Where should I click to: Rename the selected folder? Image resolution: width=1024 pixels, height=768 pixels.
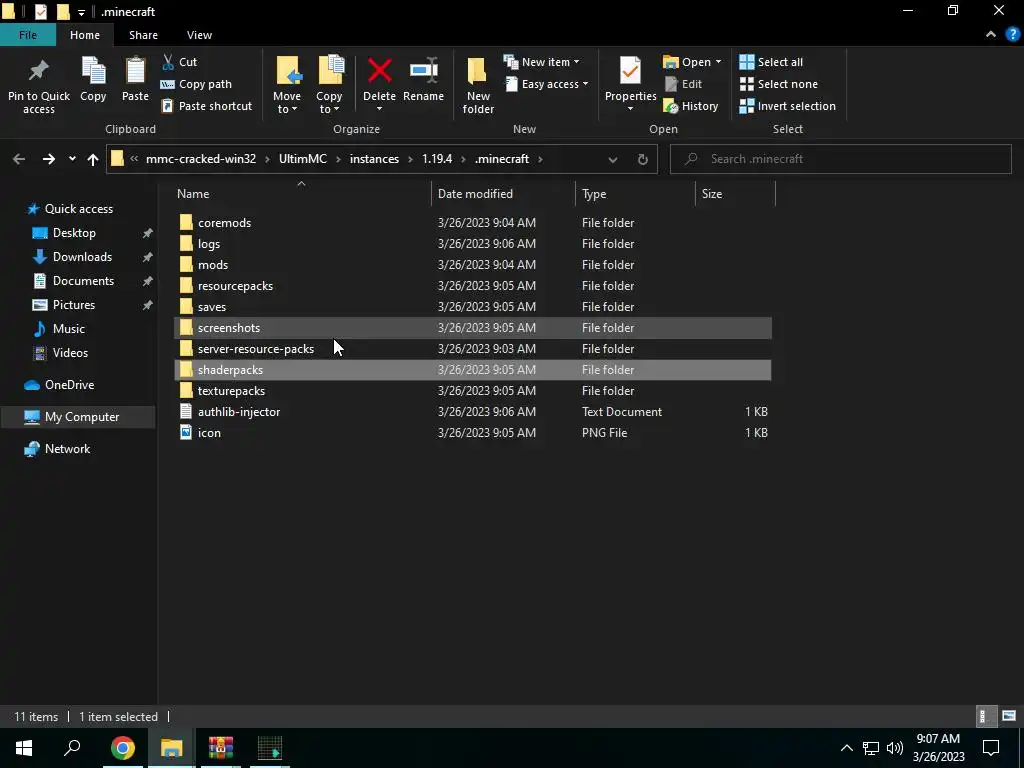[423, 79]
